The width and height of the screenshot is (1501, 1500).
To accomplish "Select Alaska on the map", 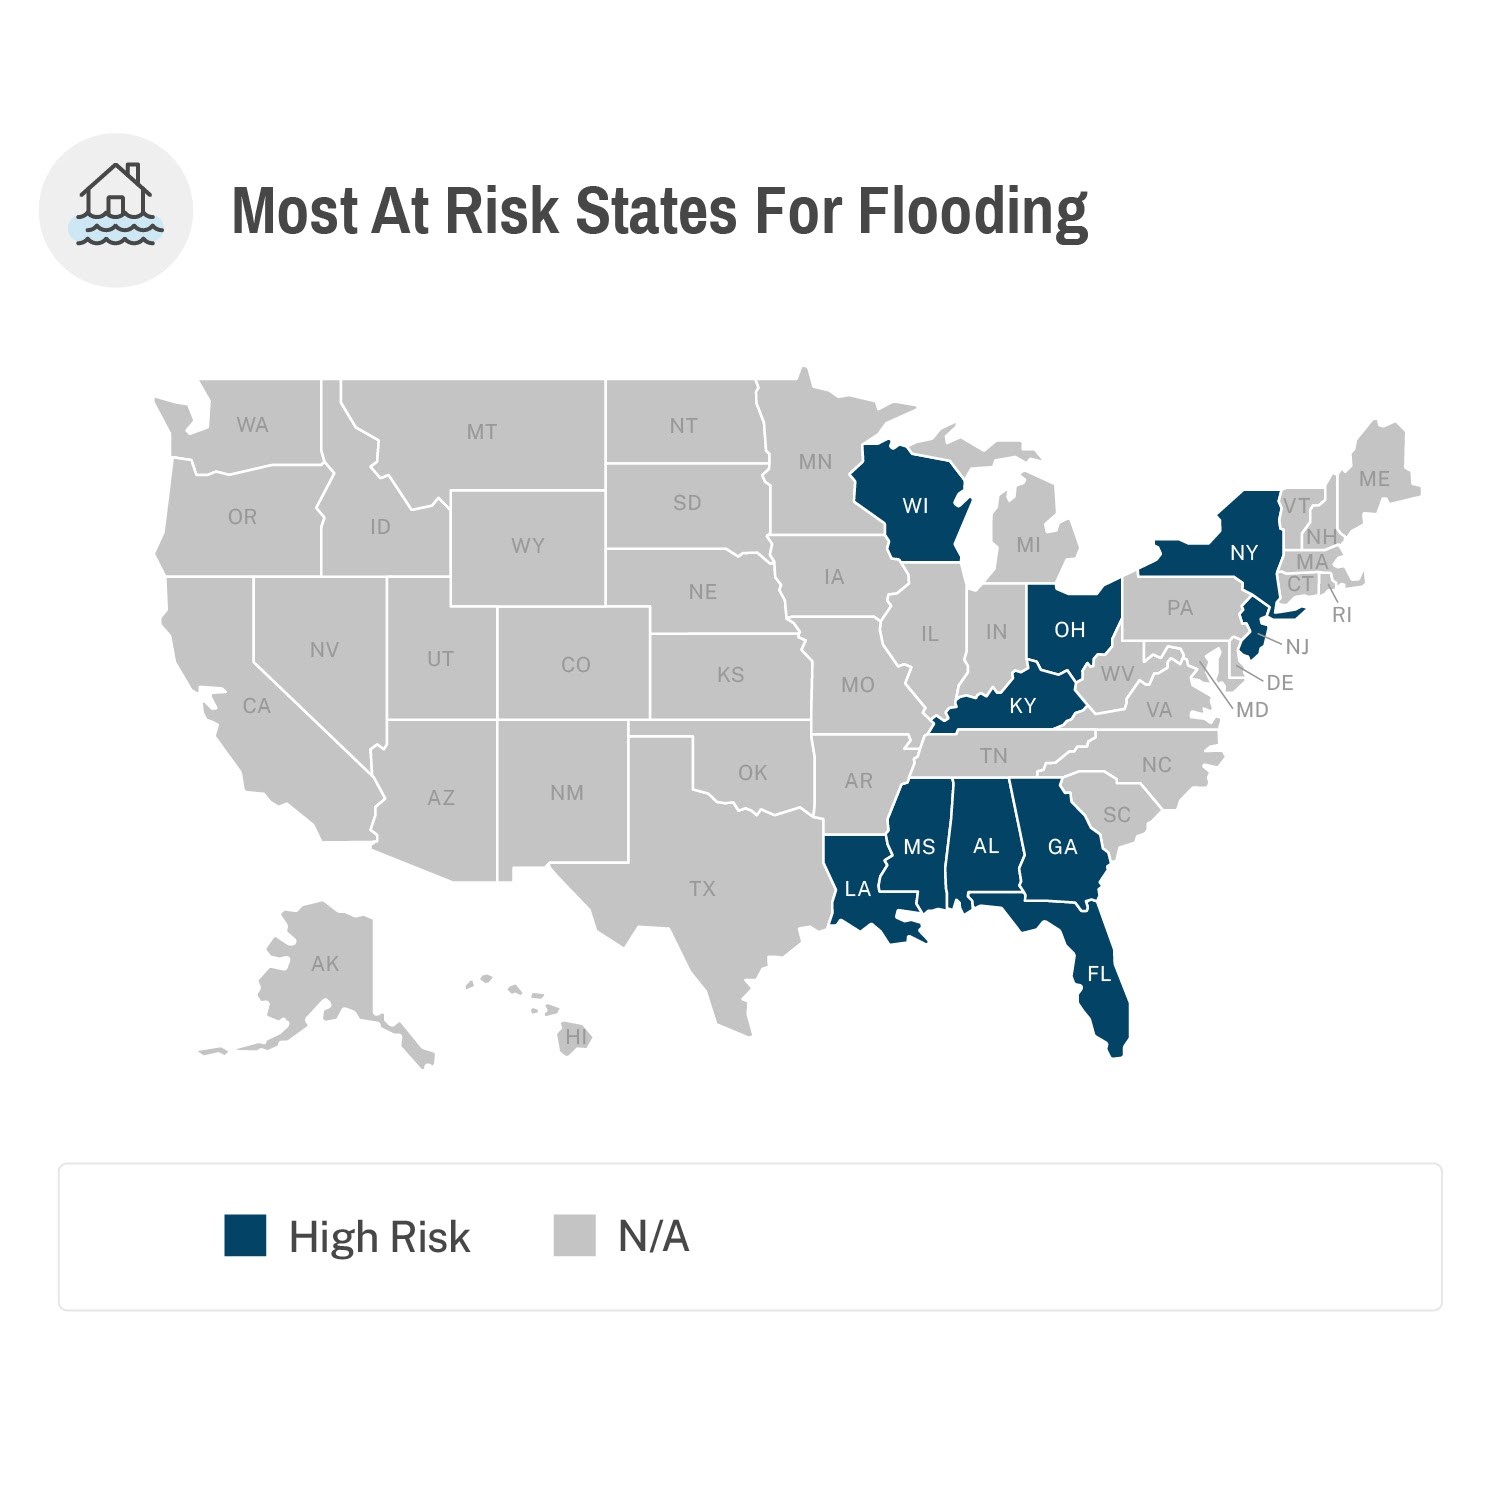I will [325, 964].
